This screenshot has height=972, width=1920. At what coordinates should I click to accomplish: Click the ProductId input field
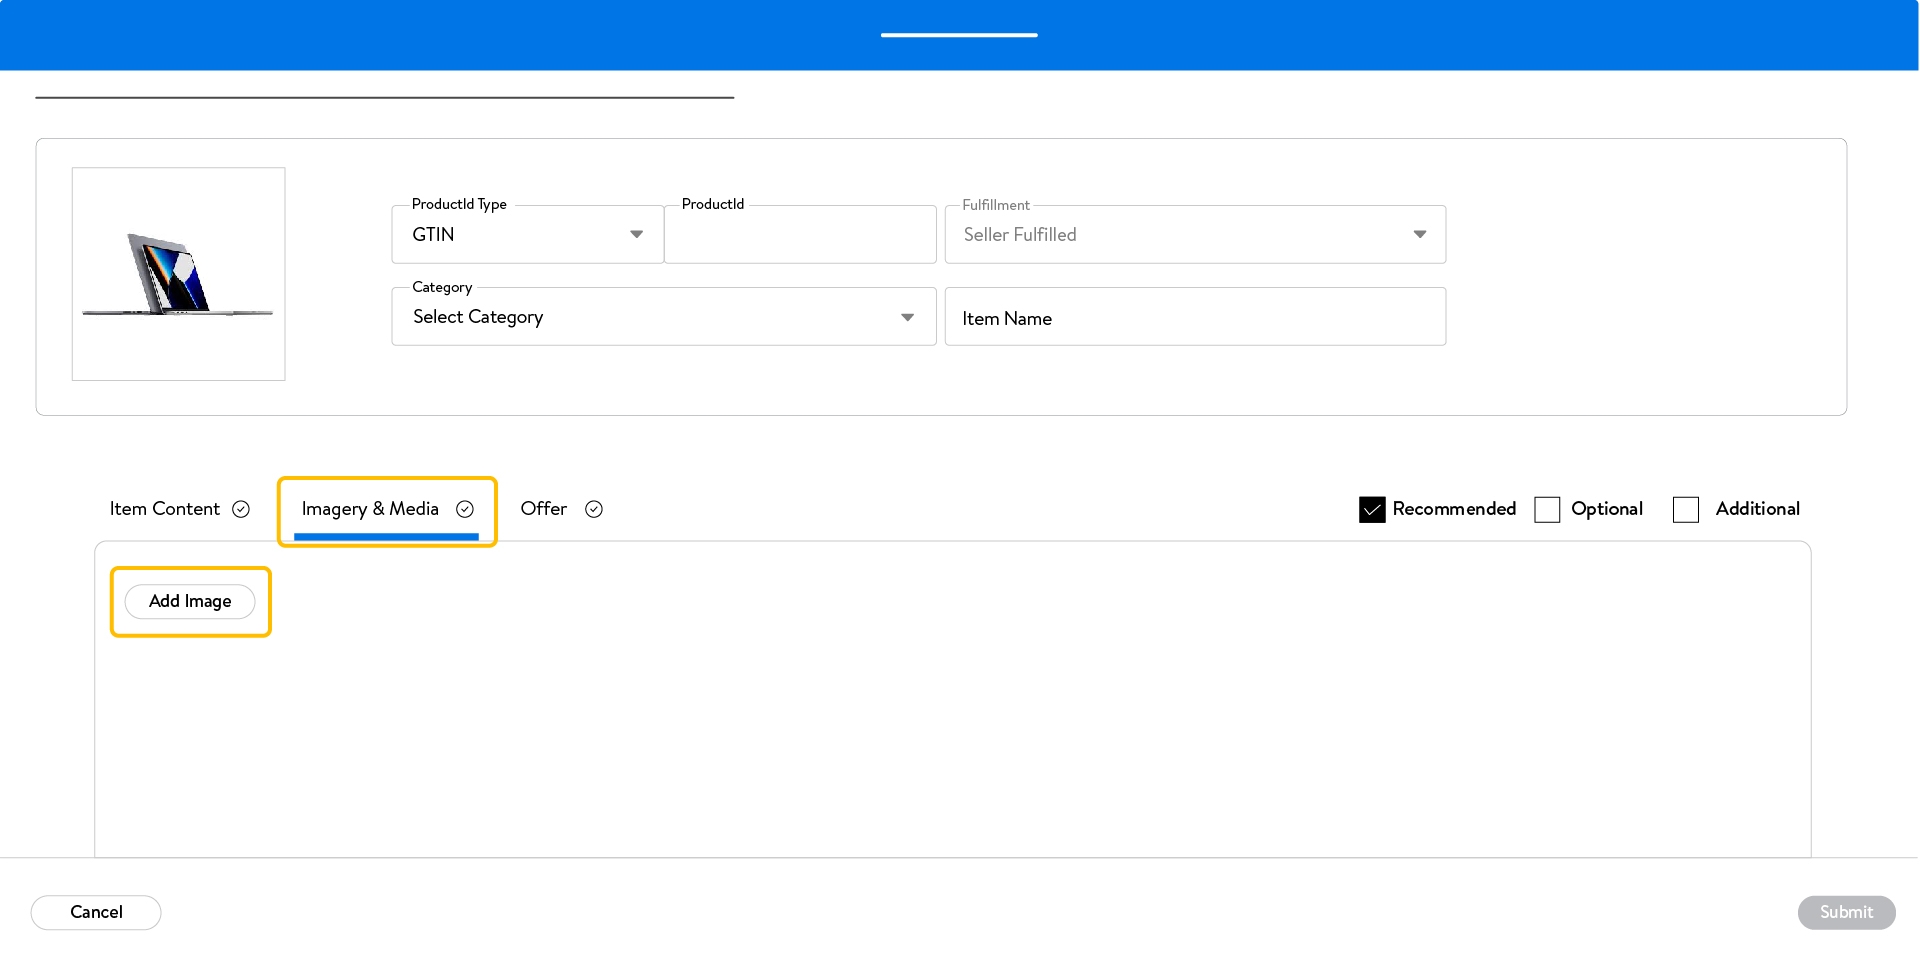(800, 234)
